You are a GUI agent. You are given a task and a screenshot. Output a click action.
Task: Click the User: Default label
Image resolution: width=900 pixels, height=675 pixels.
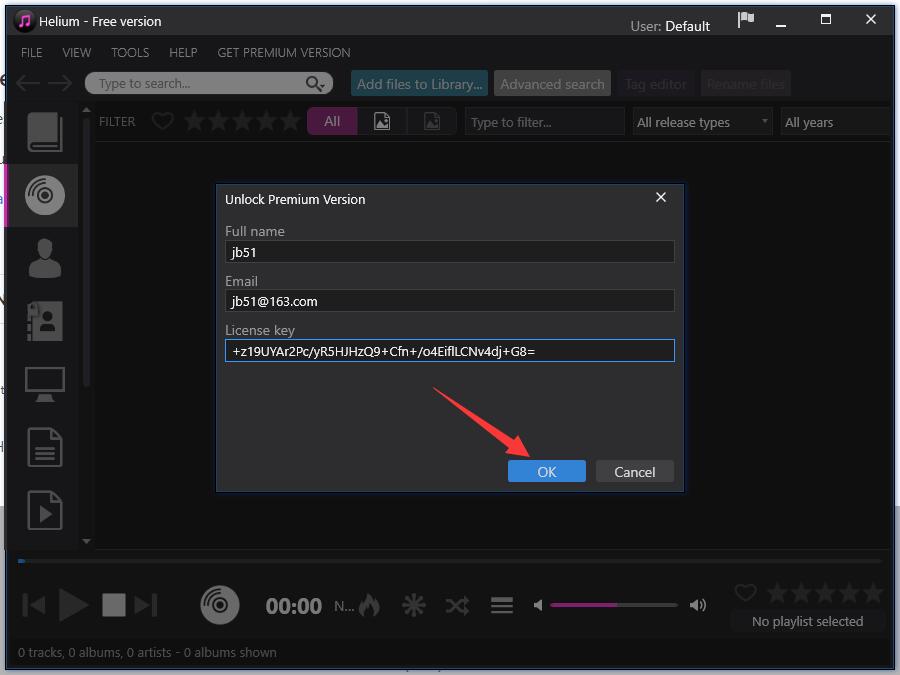670,26
